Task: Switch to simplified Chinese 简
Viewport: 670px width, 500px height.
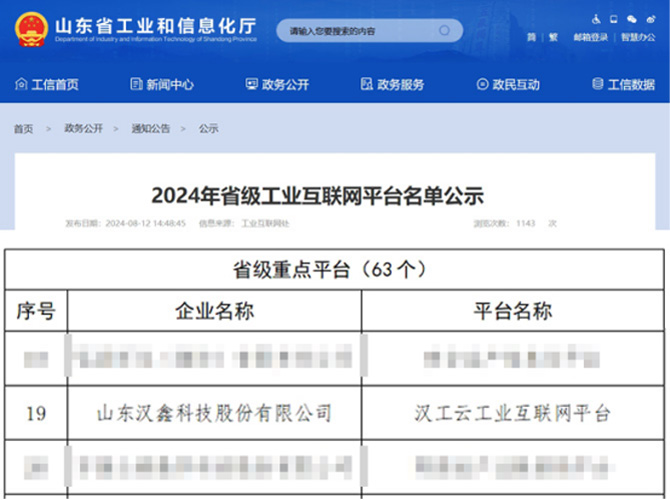Action: [531, 38]
